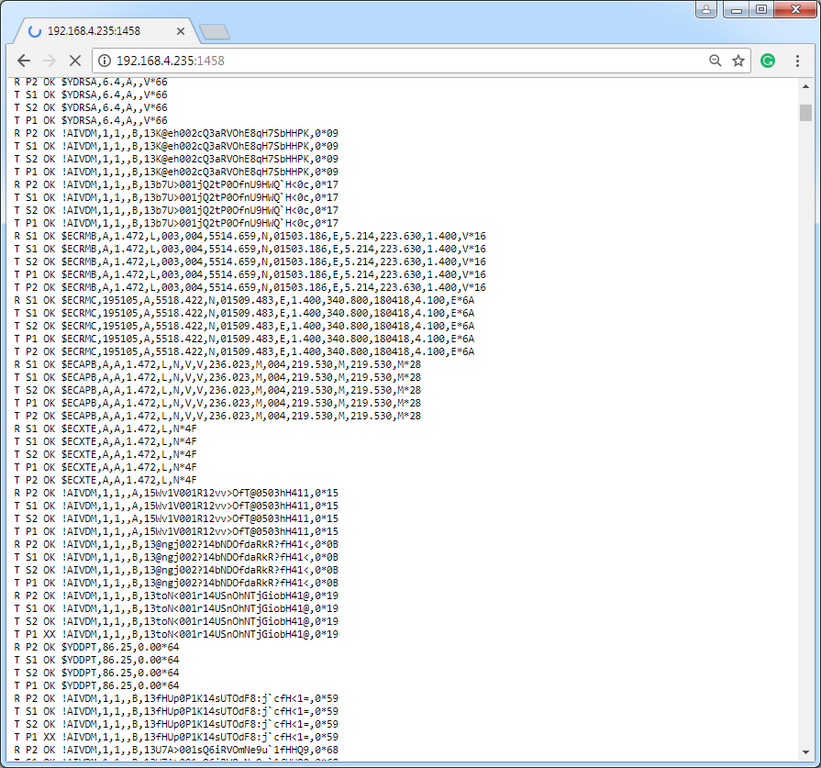
Task: Click the T P1 $YDDPT,86.25,0.00*64 line
Action: (x=96, y=685)
